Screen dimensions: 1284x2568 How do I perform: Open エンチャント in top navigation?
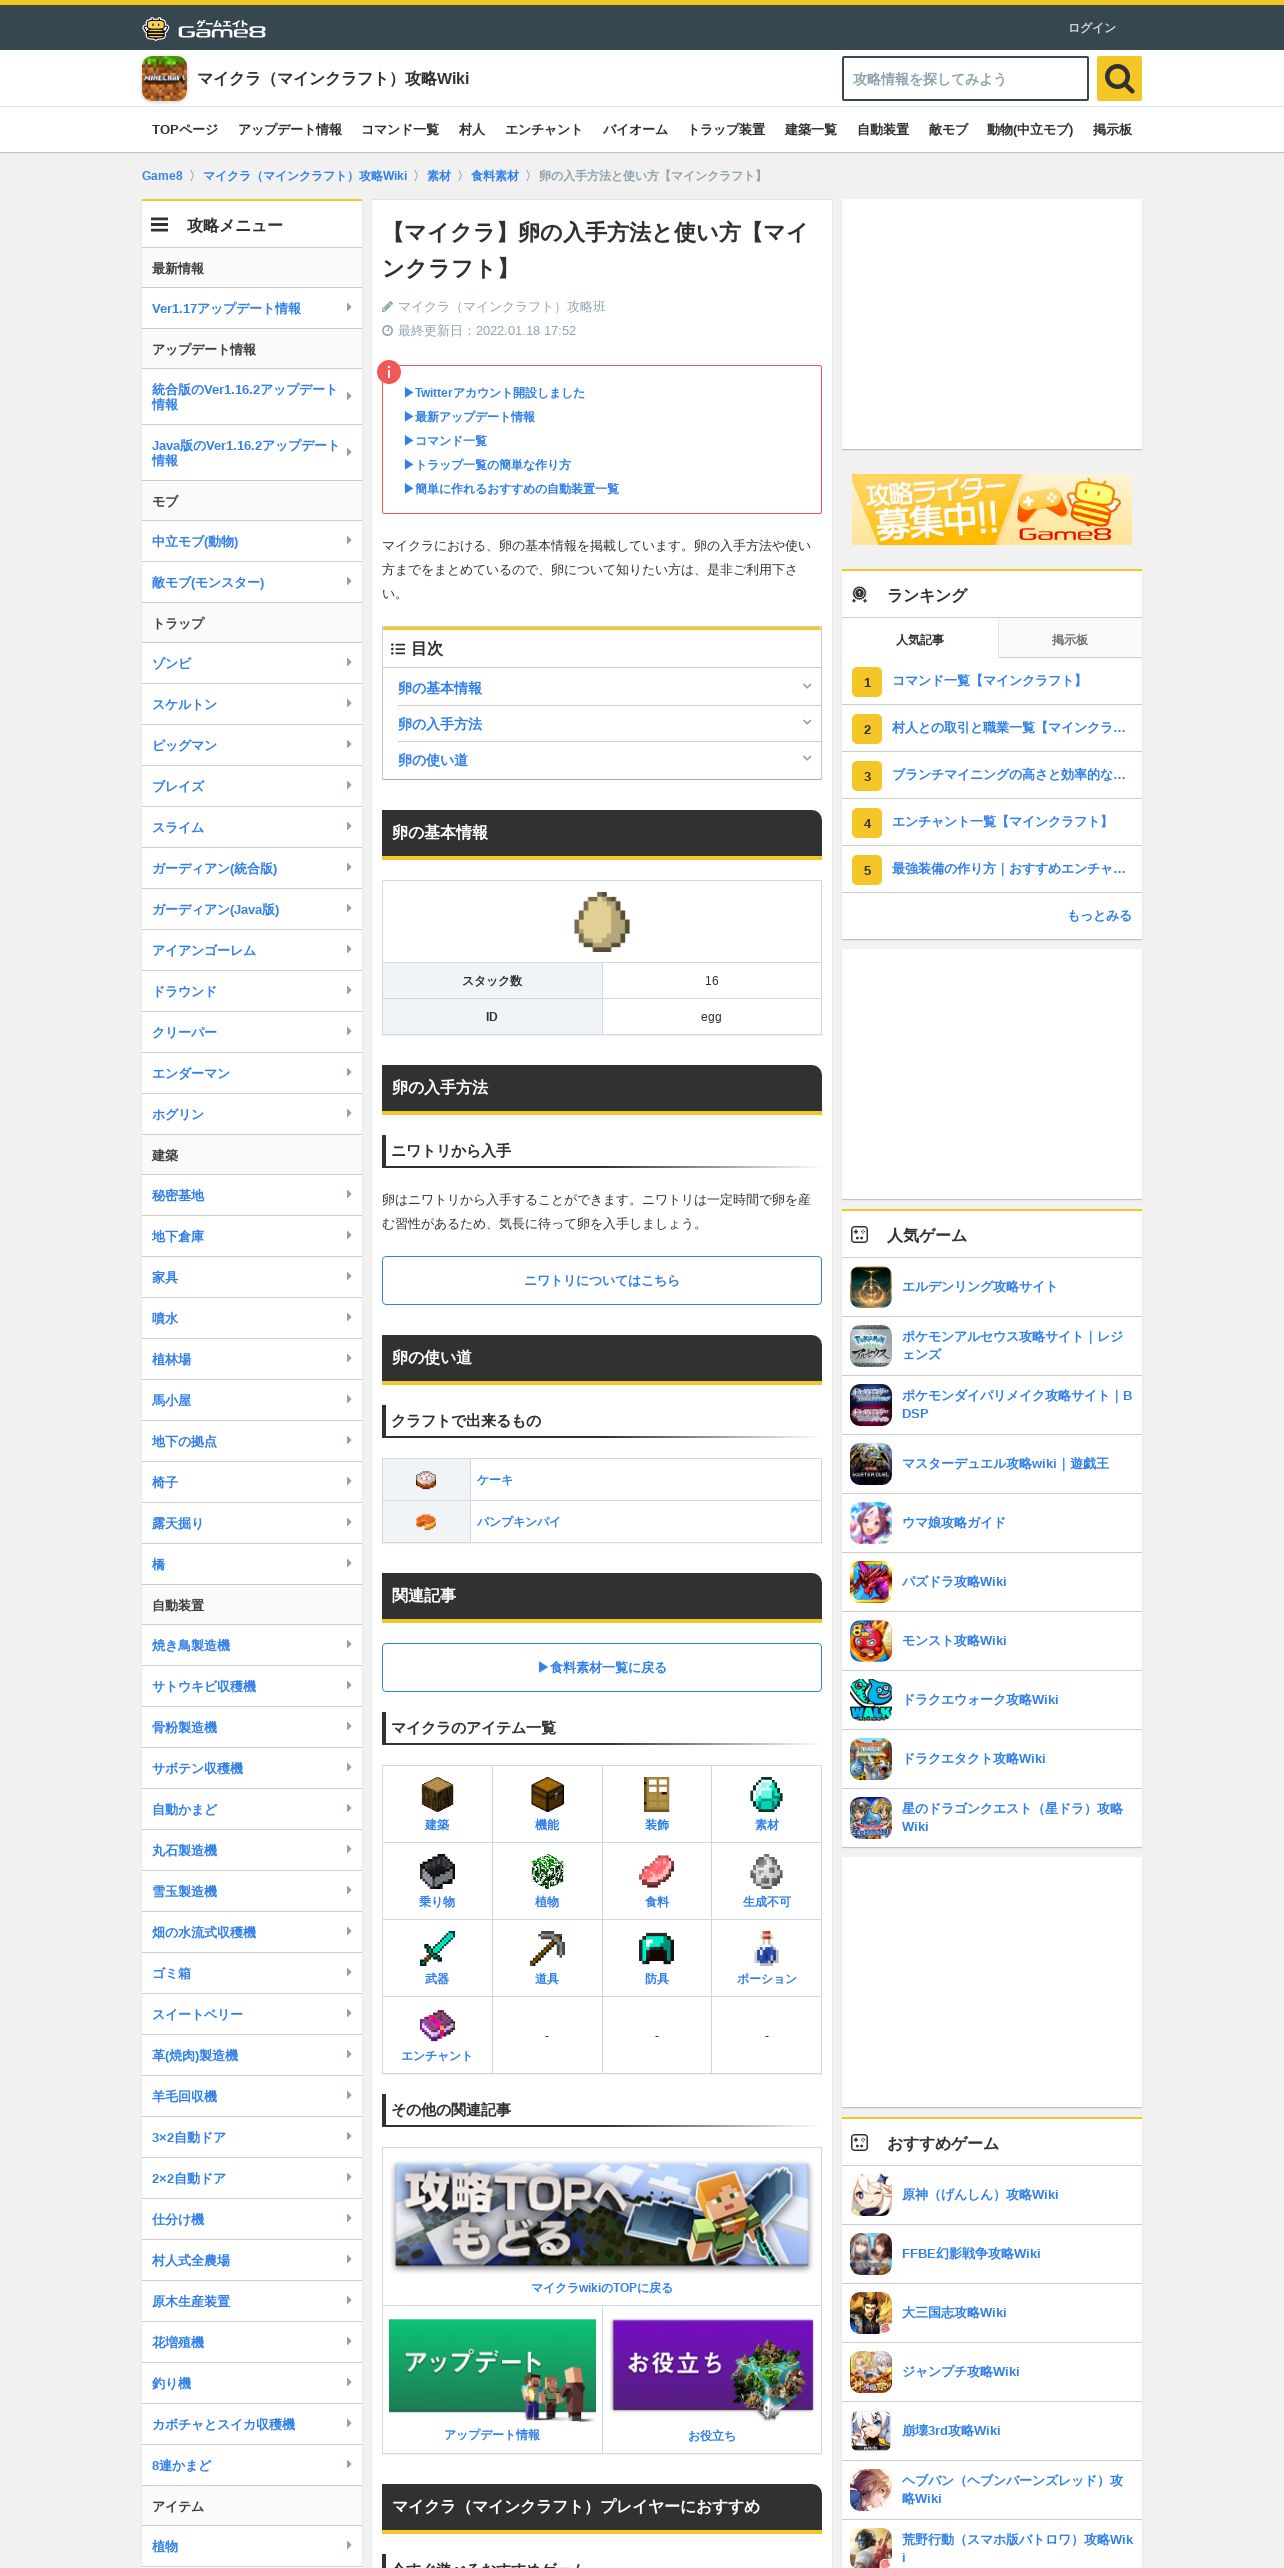(x=543, y=130)
